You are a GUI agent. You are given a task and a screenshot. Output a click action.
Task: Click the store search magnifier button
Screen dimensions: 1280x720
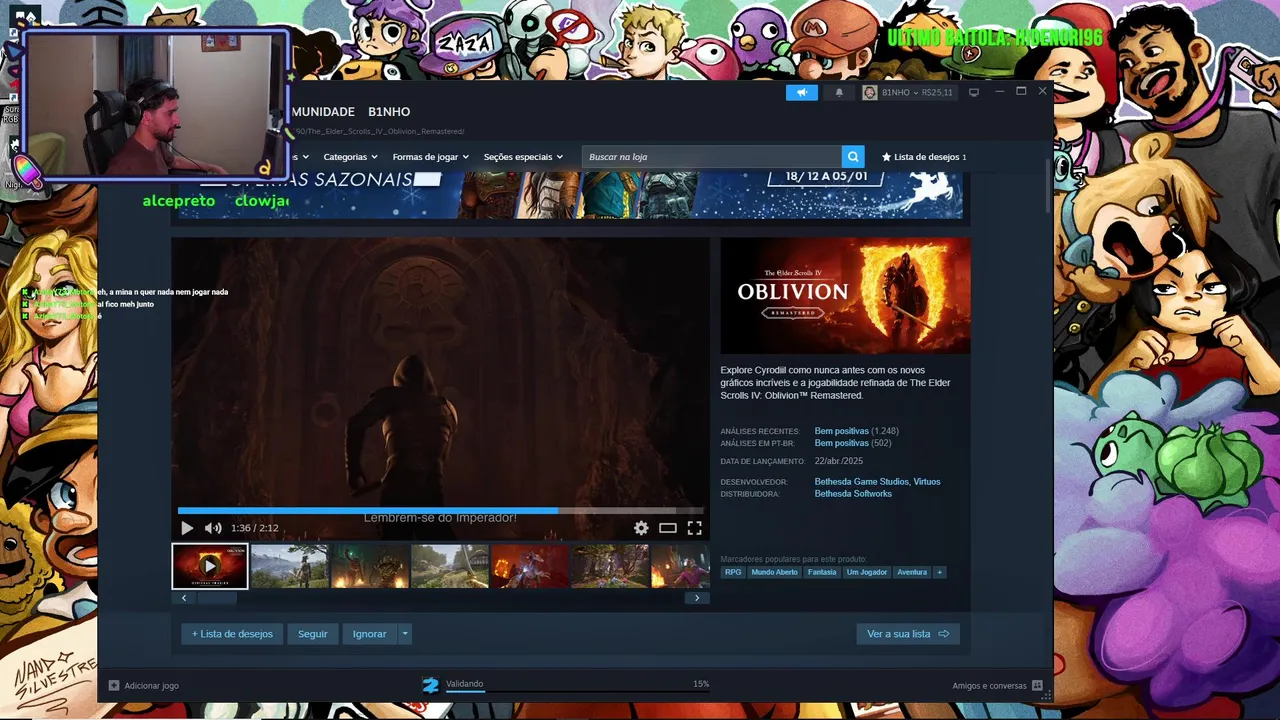(x=852, y=157)
